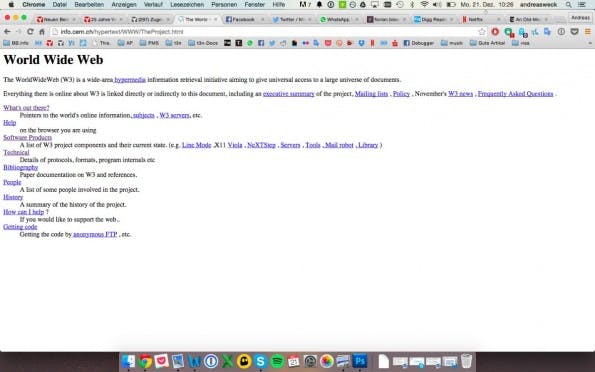The image size is (595, 372).
Task: Open the Getting code link
Action: tap(20, 227)
